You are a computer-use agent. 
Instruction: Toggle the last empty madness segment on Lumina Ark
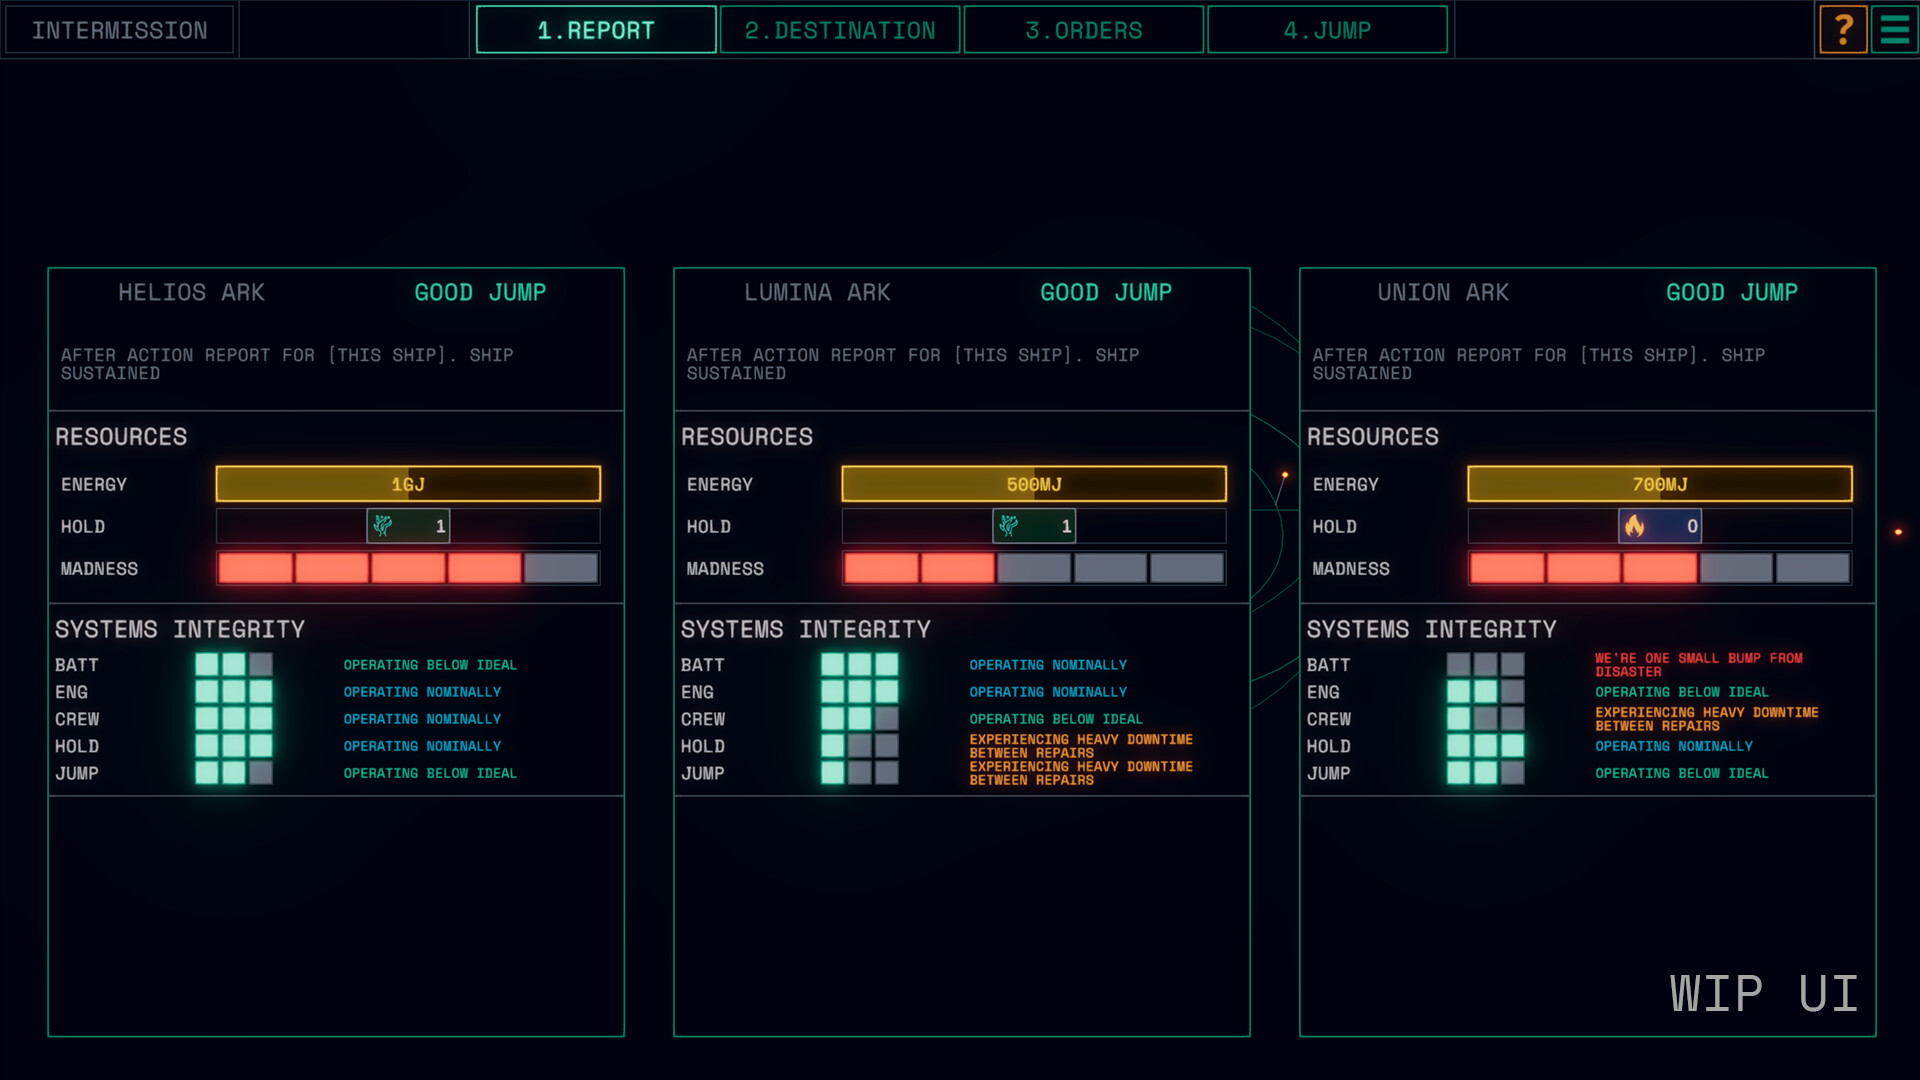1186,568
